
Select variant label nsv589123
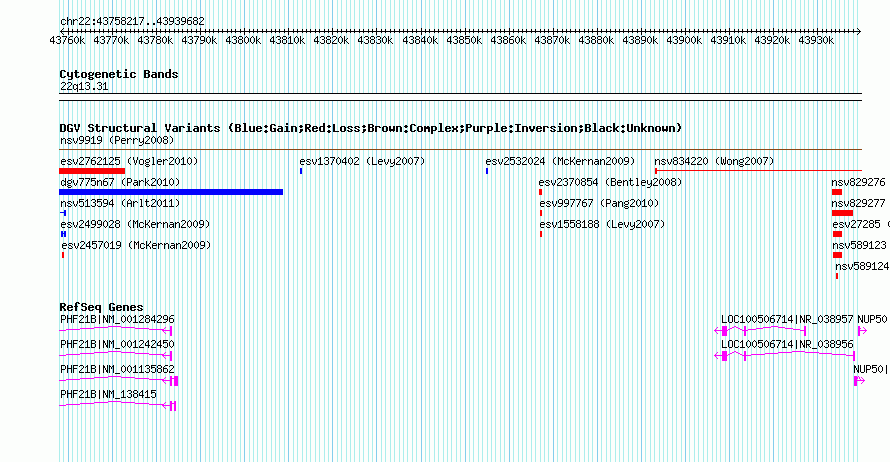point(859,245)
